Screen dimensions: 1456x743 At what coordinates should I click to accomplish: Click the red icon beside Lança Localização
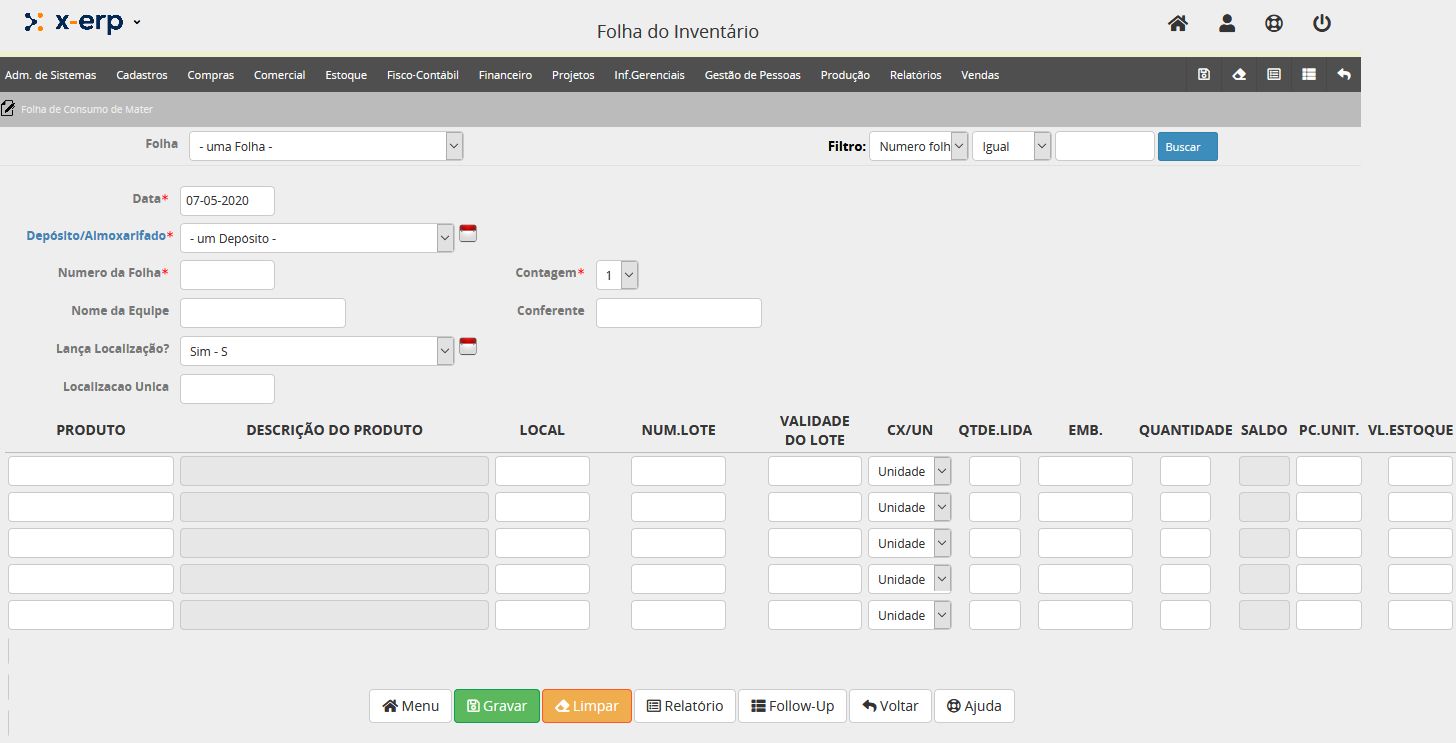[468, 347]
